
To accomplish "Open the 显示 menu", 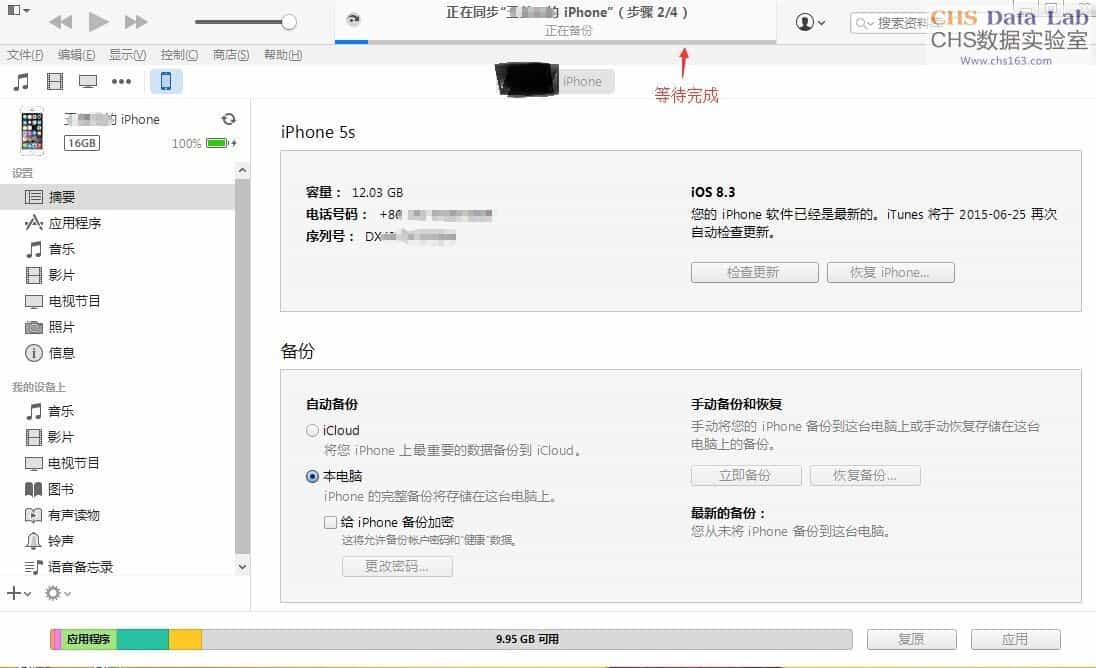I will click(127, 55).
